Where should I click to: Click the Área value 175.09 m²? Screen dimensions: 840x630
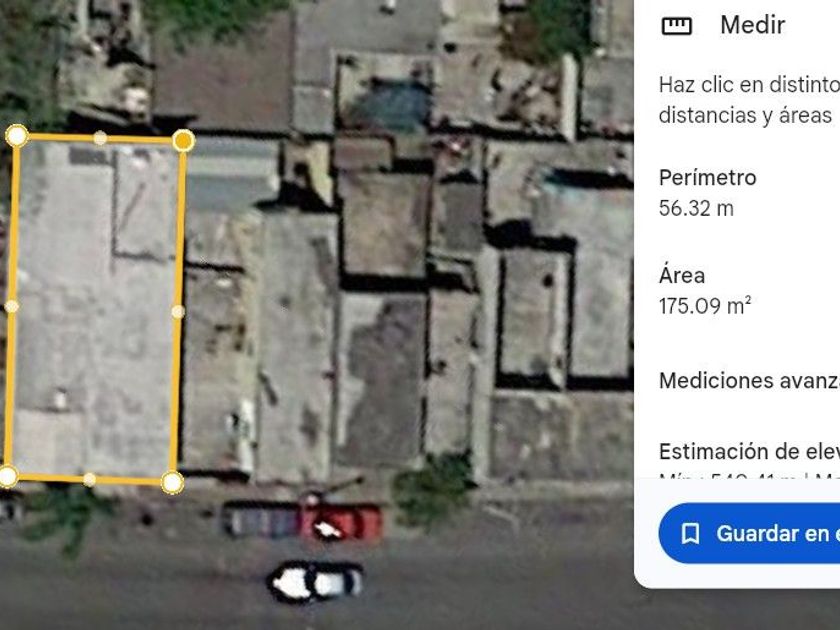pyautogui.click(x=705, y=306)
